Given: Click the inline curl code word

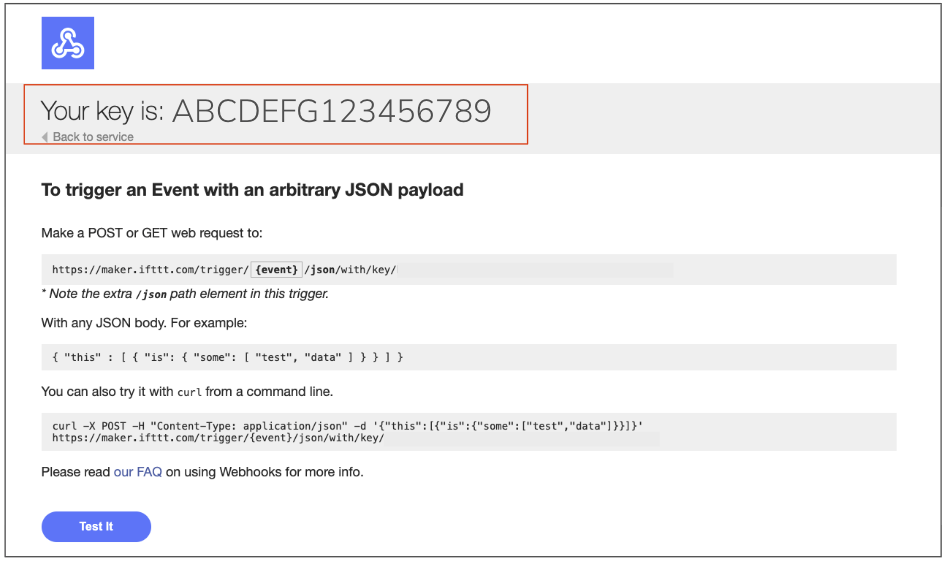Looking at the screenshot, I should 190,392.
